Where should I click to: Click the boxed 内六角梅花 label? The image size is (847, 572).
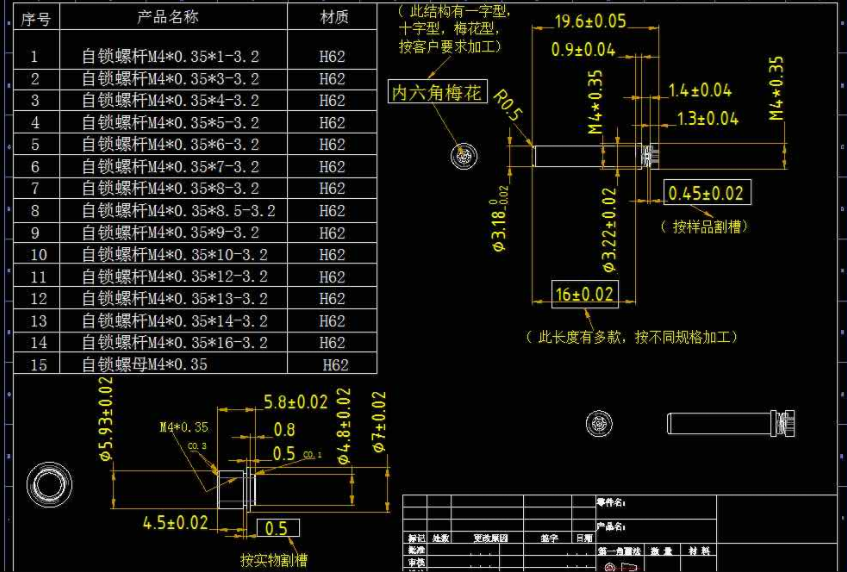pyautogui.click(x=437, y=93)
